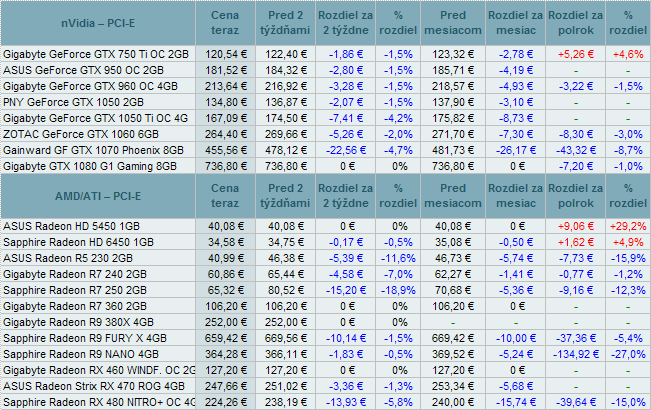Click the -43,32 € half-year difference value
This screenshot has width=651, height=410.
click(x=576, y=150)
